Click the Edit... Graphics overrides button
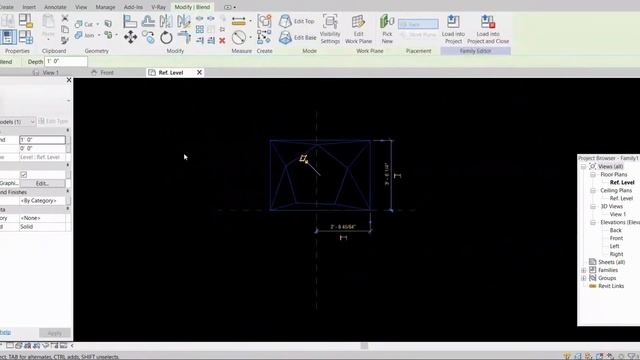 click(42, 183)
